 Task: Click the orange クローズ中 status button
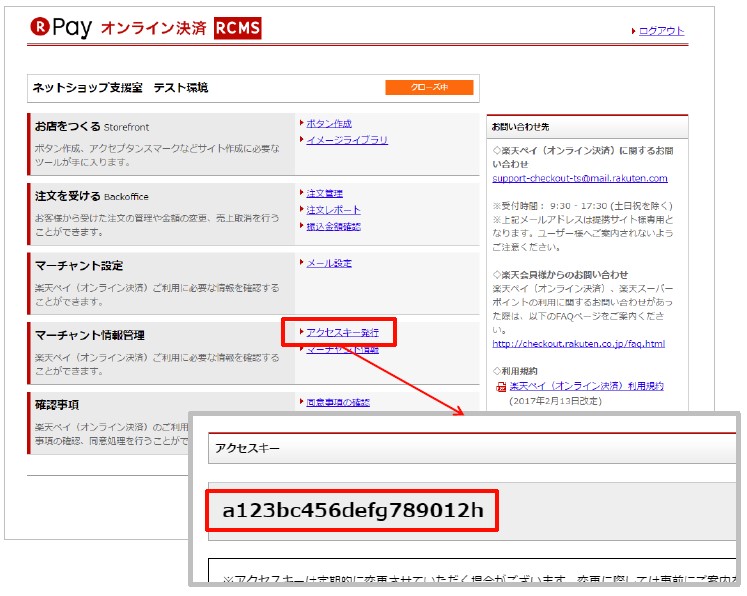[x=429, y=87]
